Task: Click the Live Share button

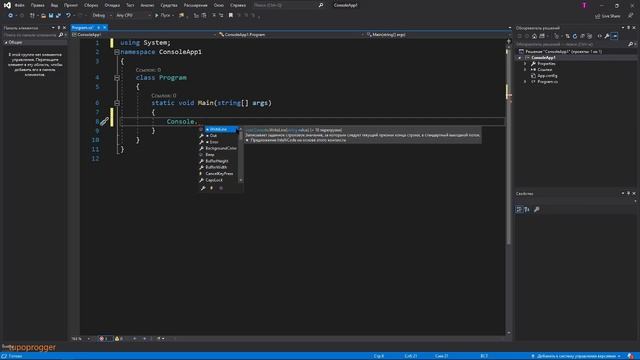Action: click(607, 16)
